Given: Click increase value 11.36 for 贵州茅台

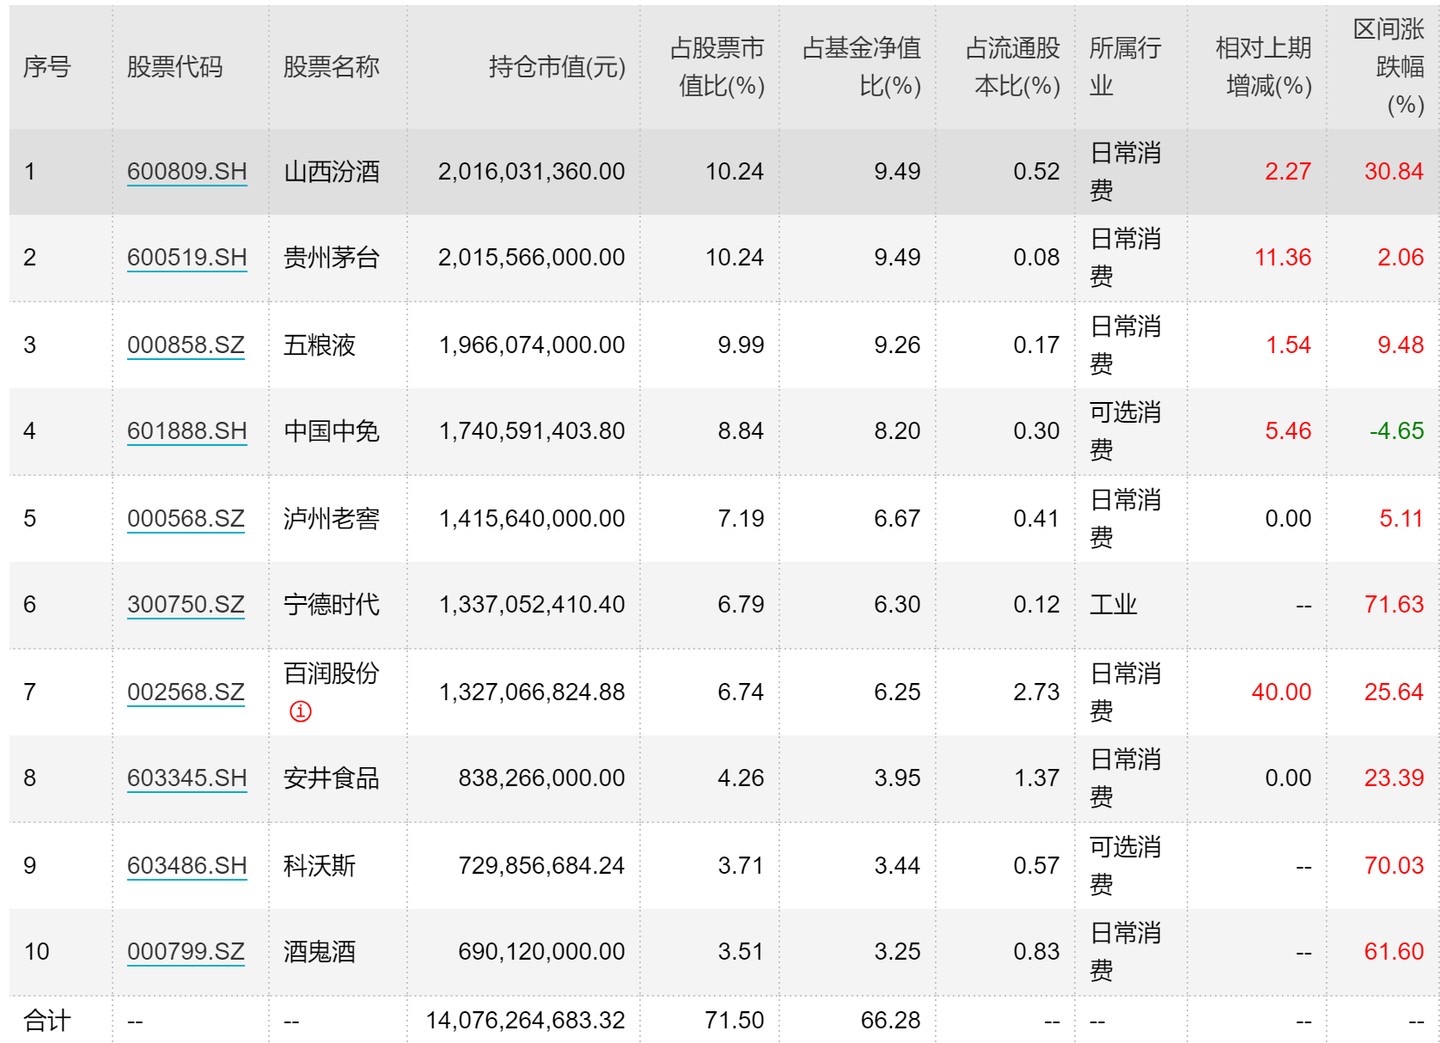Looking at the screenshot, I should (x=1283, y=257).
